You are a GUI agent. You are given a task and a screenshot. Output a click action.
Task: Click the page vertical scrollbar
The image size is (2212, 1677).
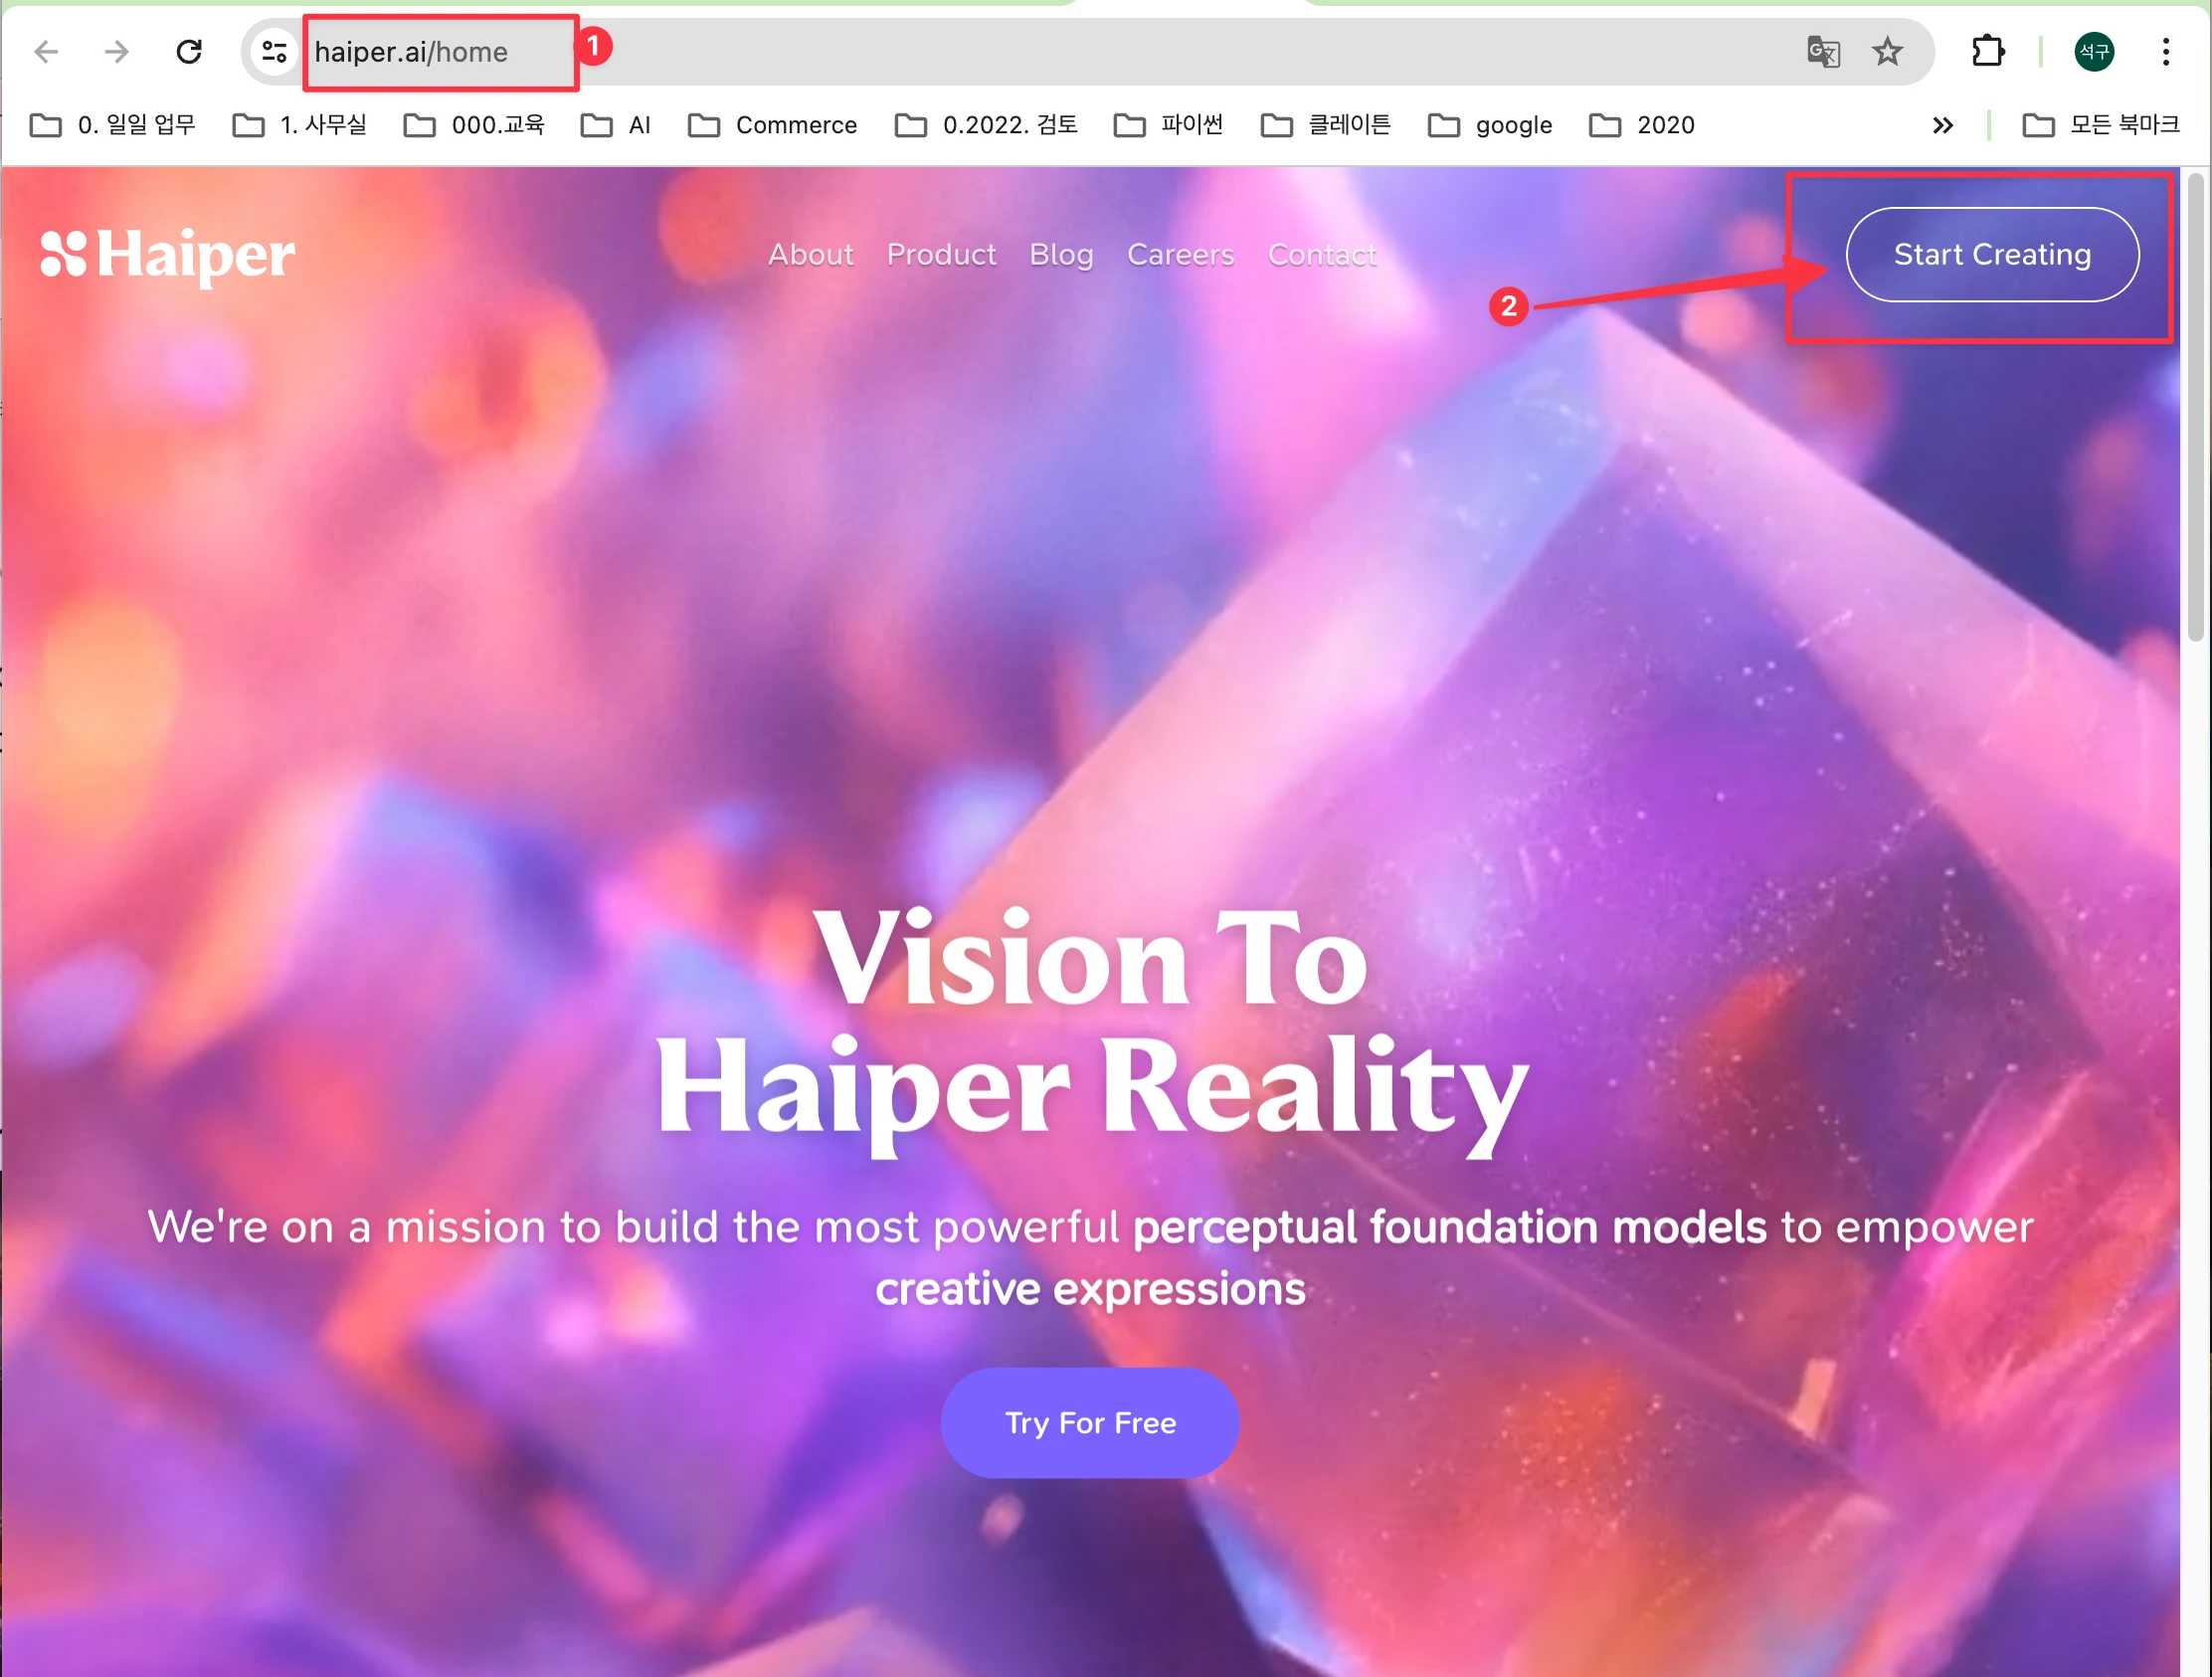pyautogui.click(x=2196, y=407)
